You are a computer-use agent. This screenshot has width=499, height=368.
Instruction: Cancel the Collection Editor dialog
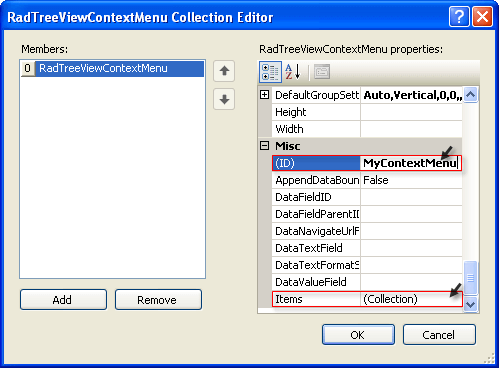(439, 335)
